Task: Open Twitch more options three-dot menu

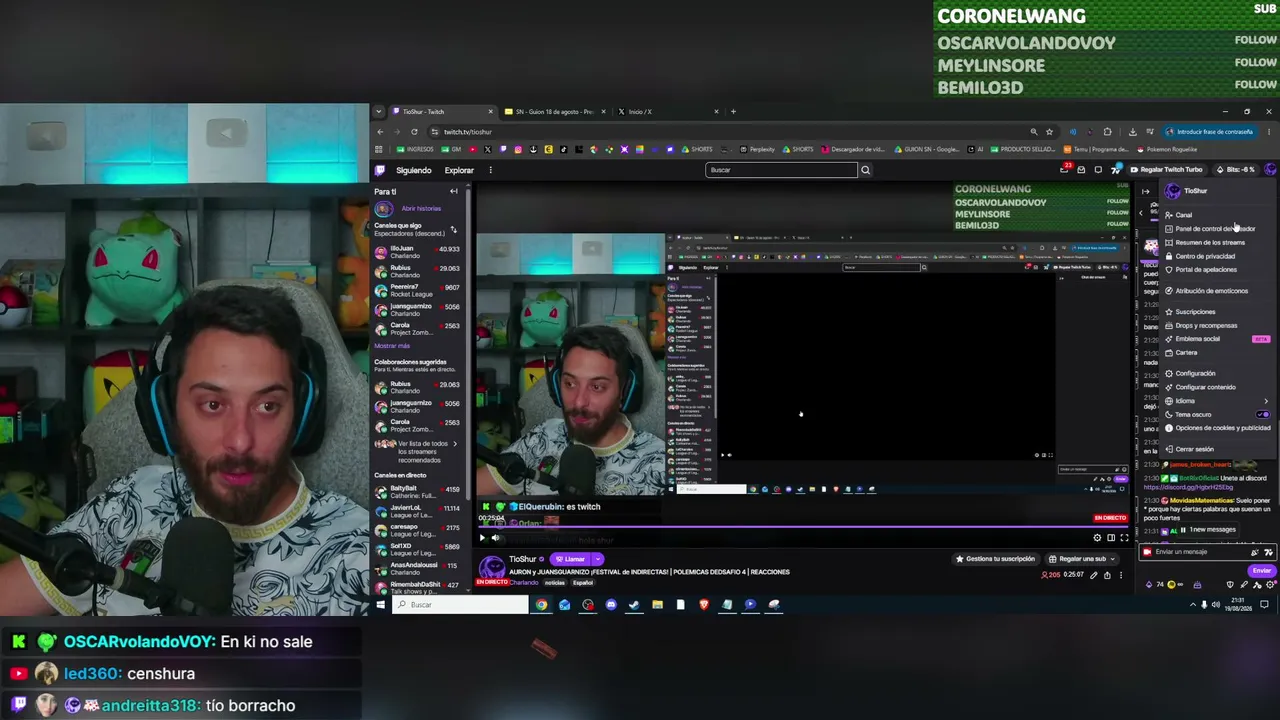Action: (x=490, y=170)
